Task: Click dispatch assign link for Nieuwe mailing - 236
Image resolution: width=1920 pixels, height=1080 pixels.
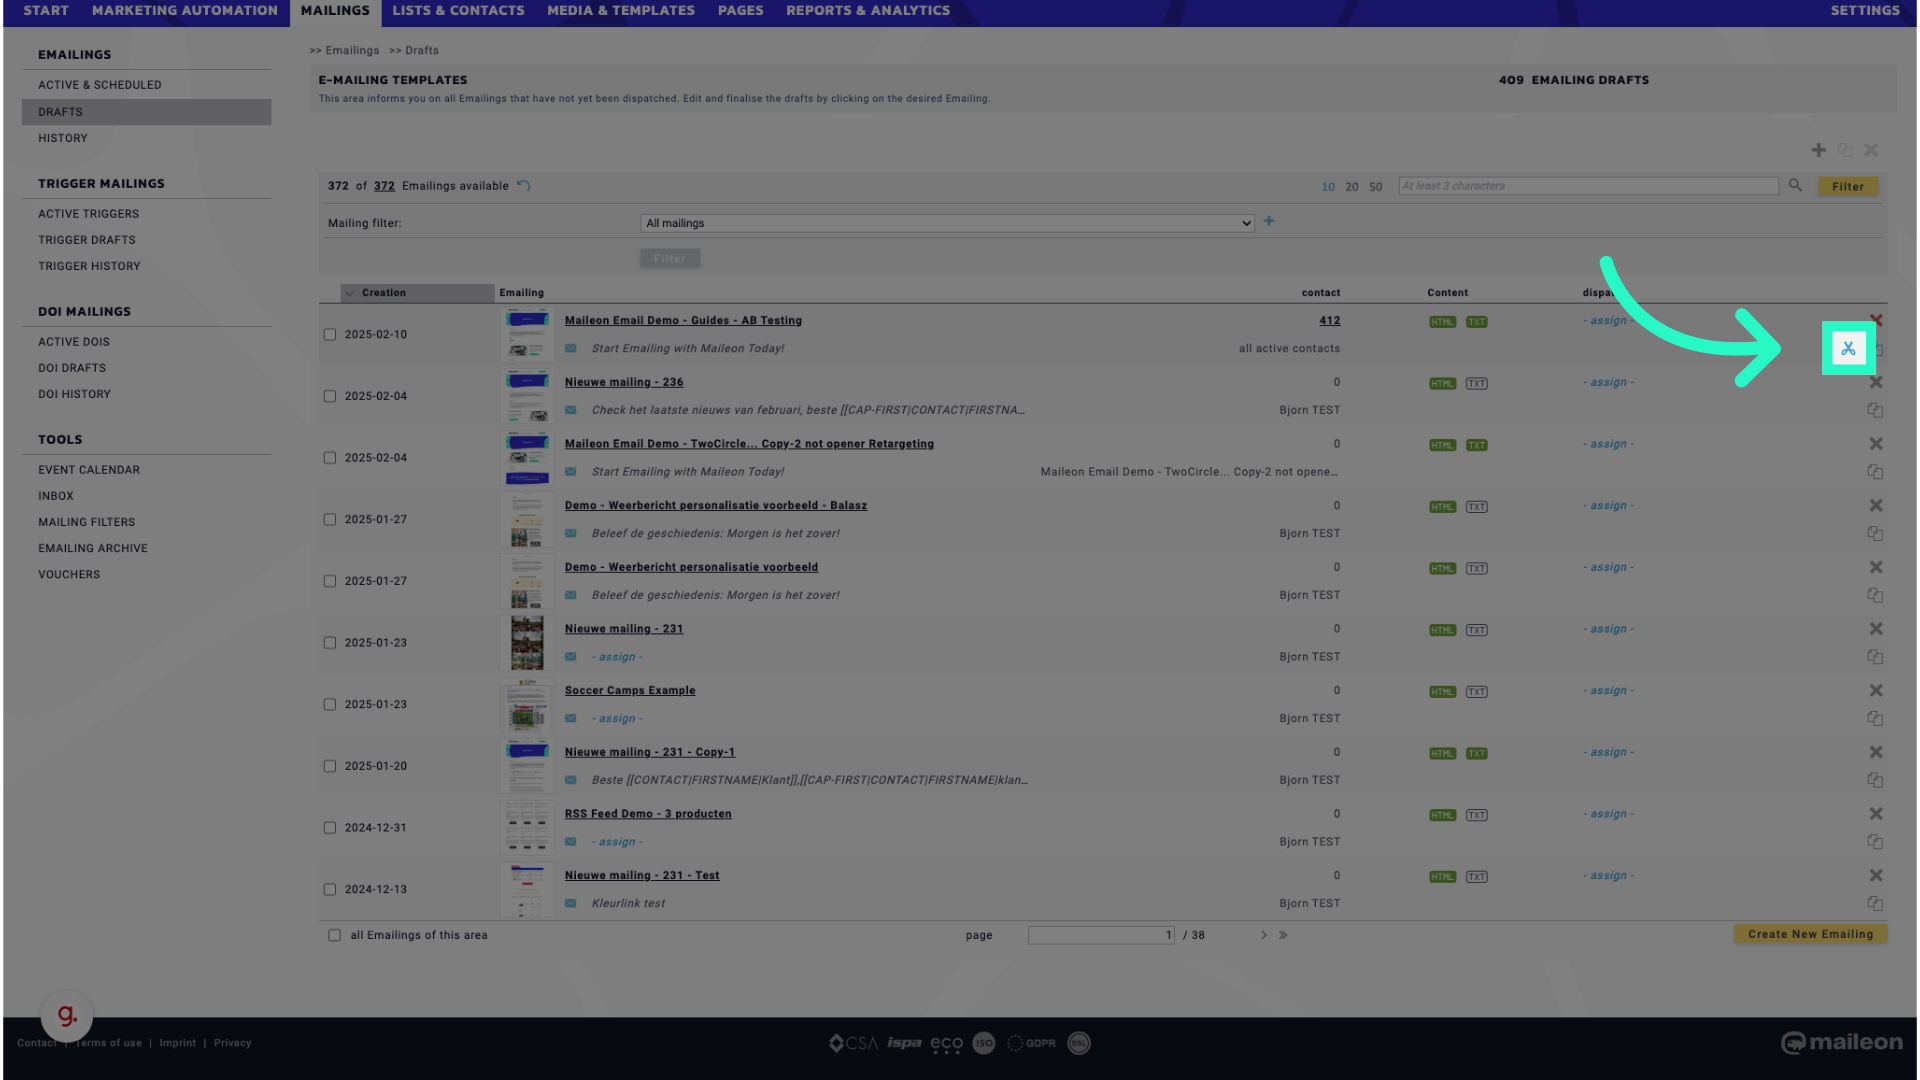Action: click(x=1608, y=383)
